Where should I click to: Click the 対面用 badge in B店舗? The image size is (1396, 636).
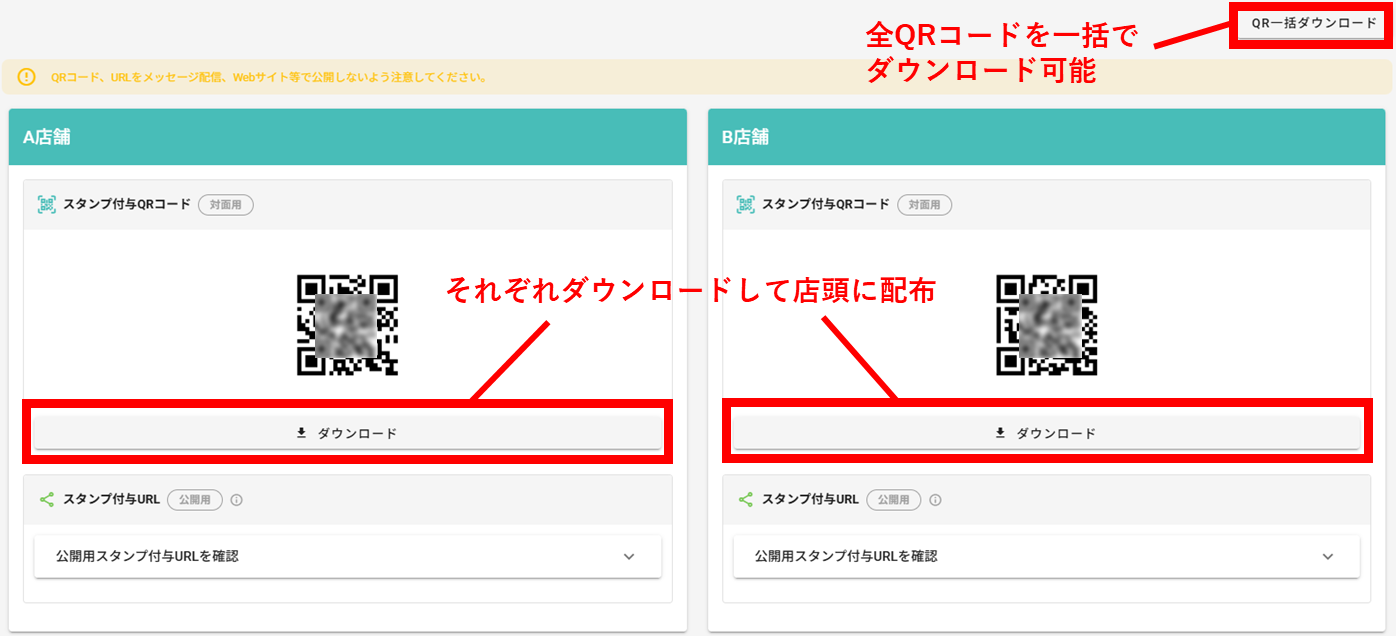click(x=925, y=204)
